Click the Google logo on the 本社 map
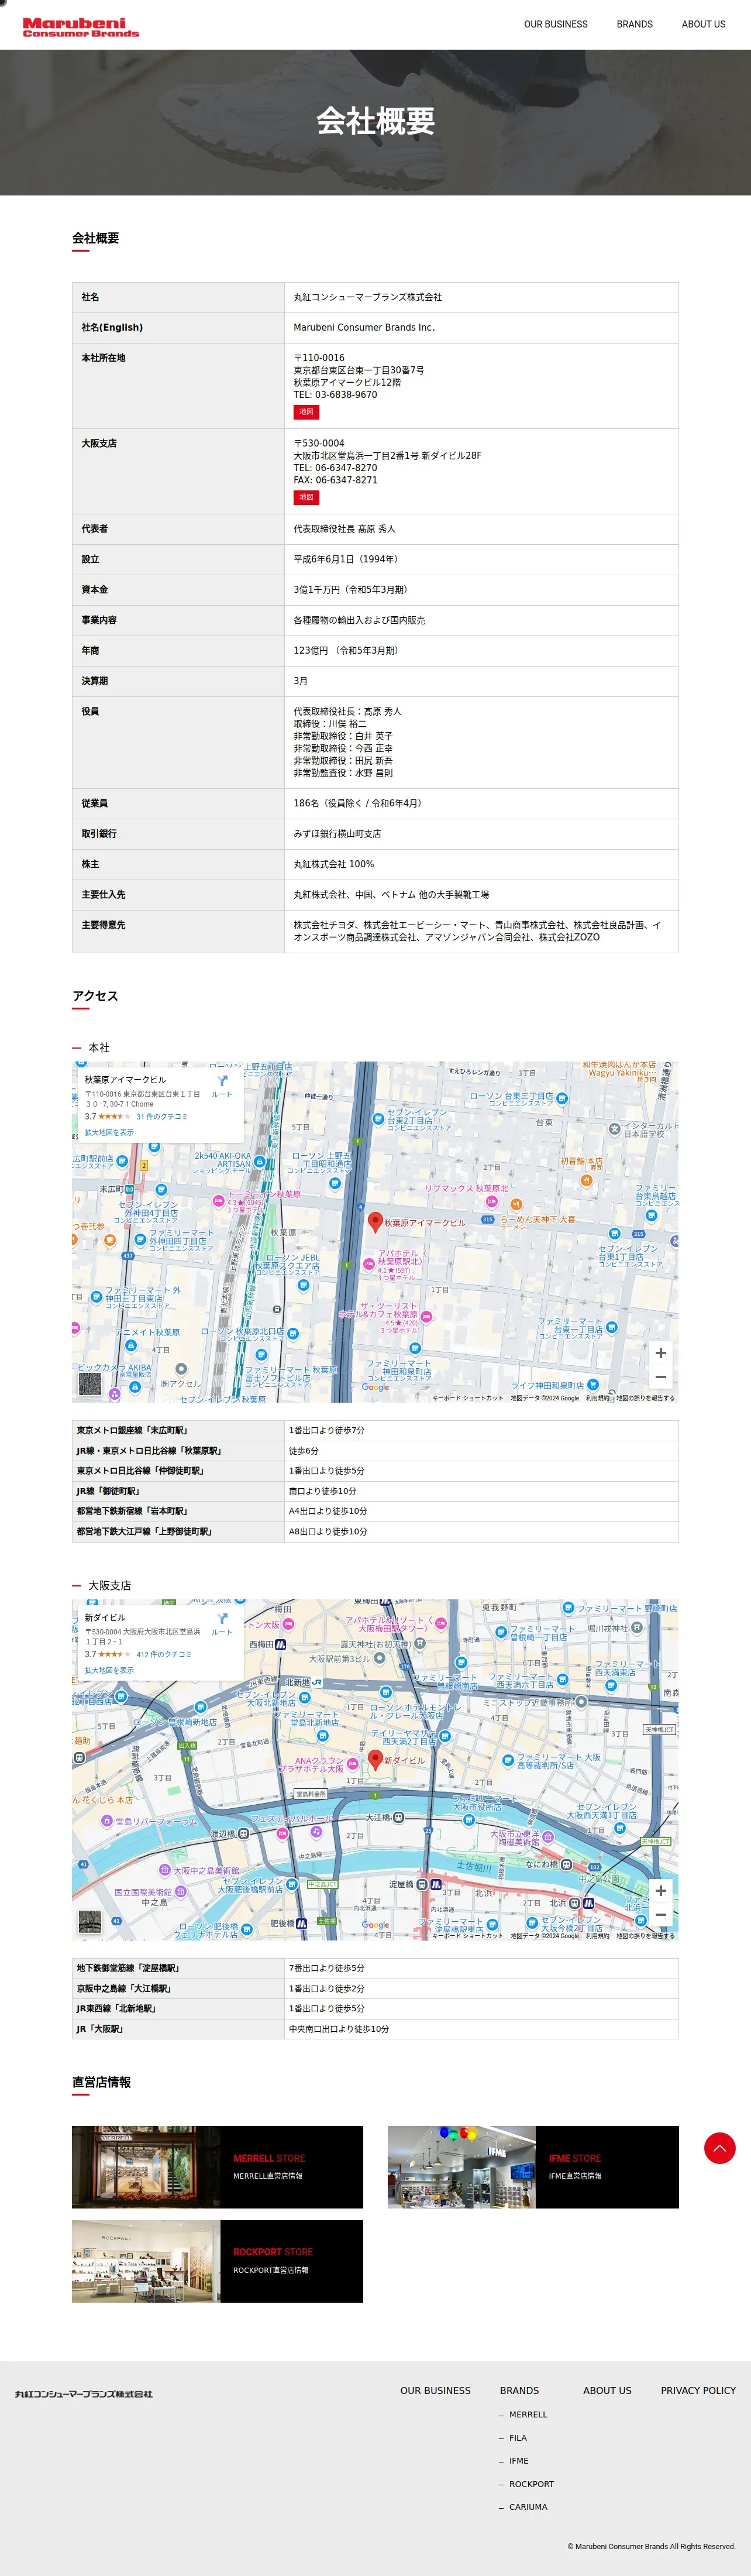Screen dimensions: 751x2576 pyautogui.click(x=376, y=1387)
